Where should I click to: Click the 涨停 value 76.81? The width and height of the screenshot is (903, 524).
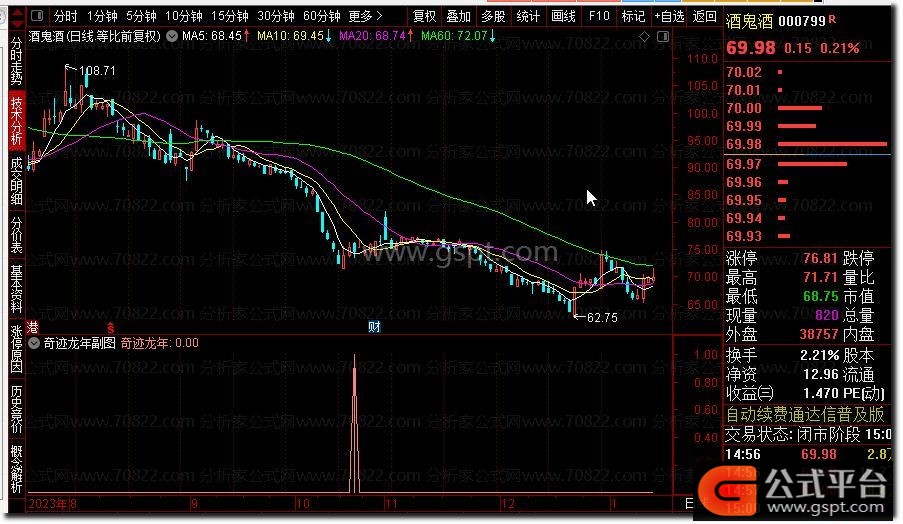tap(820, 258)
